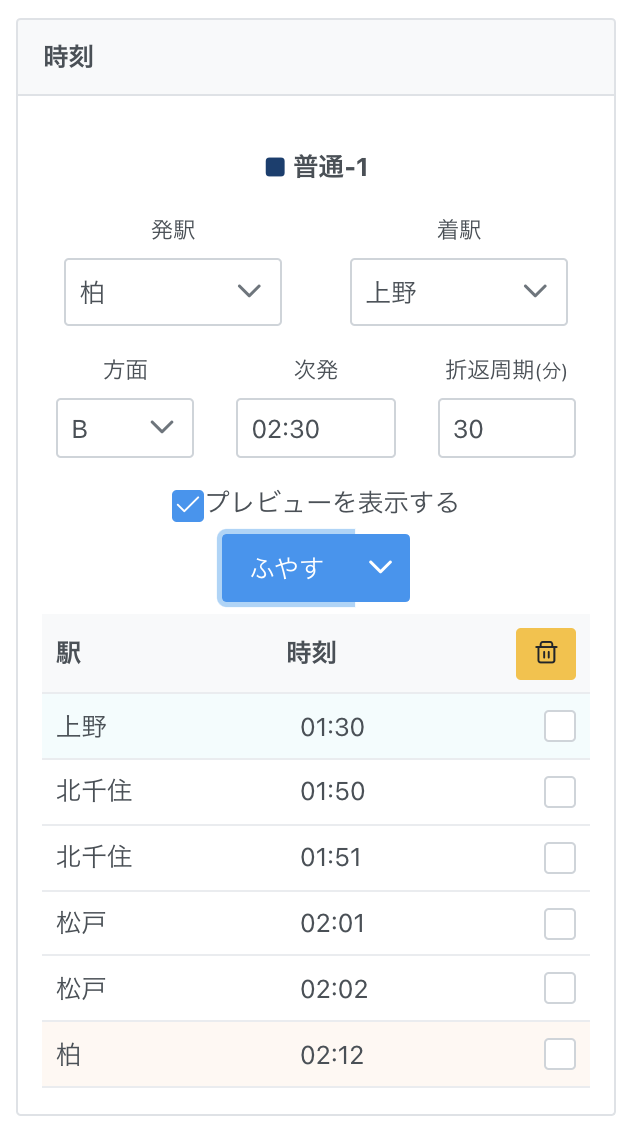This screenshot has width=630, height=1134.
Task: Tick the checkbox for 松戸 02:02
Action: pyautogui.click(x=559, y=989)
